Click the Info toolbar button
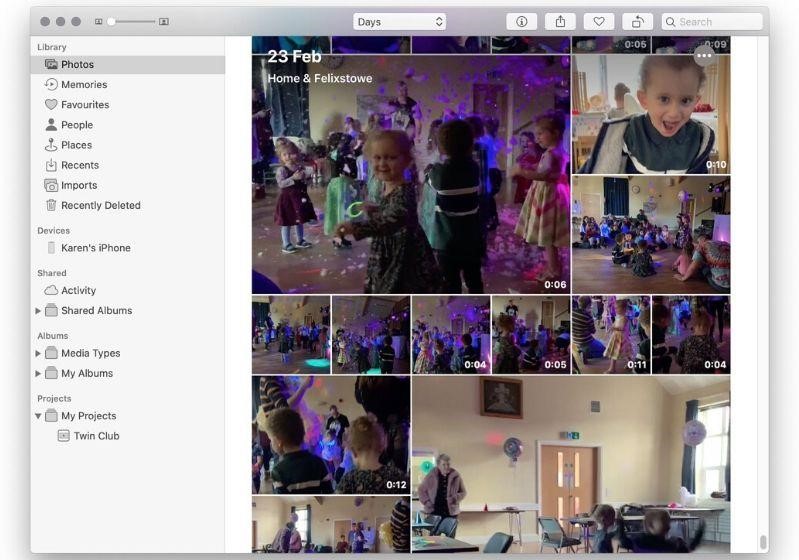The image size is (799, 560). tap(521, 22)
